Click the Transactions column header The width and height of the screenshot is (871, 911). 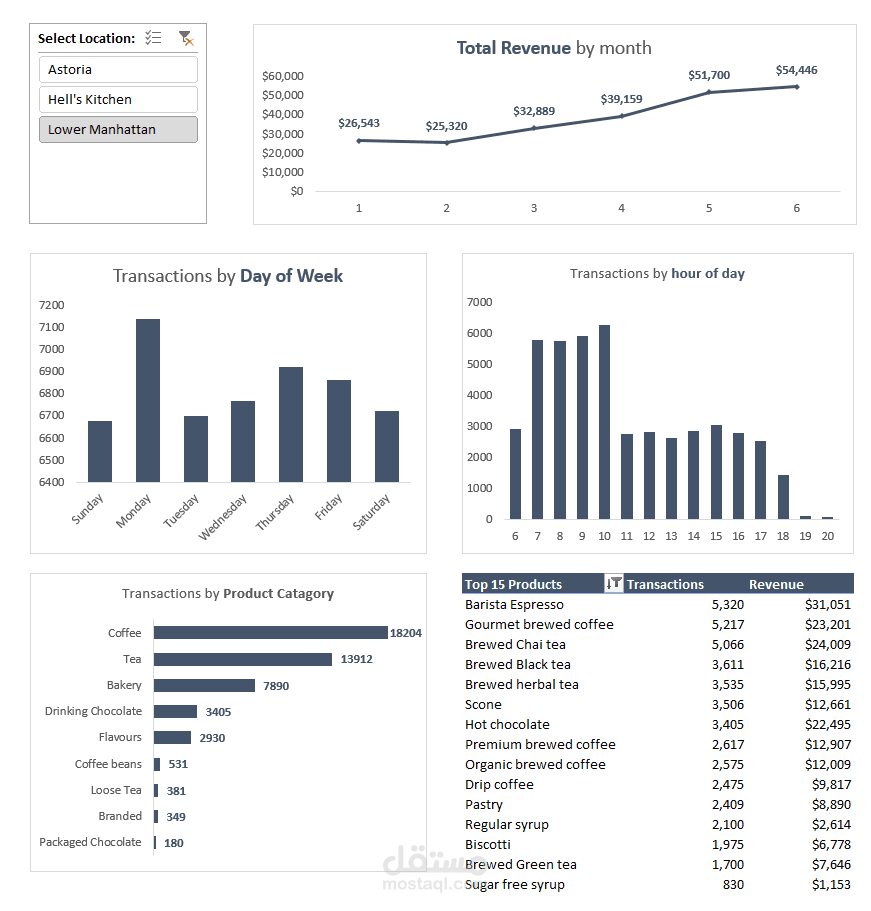pyautogui.click(x=665, y=584)
